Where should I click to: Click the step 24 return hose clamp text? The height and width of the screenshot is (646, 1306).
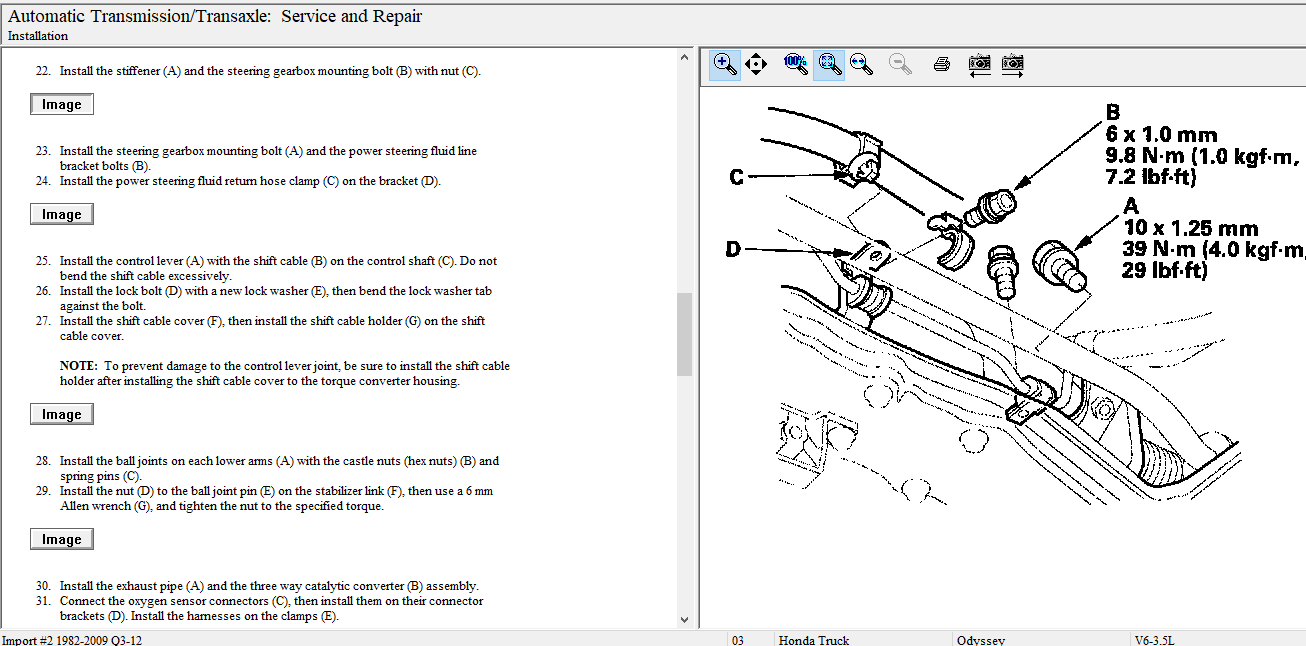[250, 181]
